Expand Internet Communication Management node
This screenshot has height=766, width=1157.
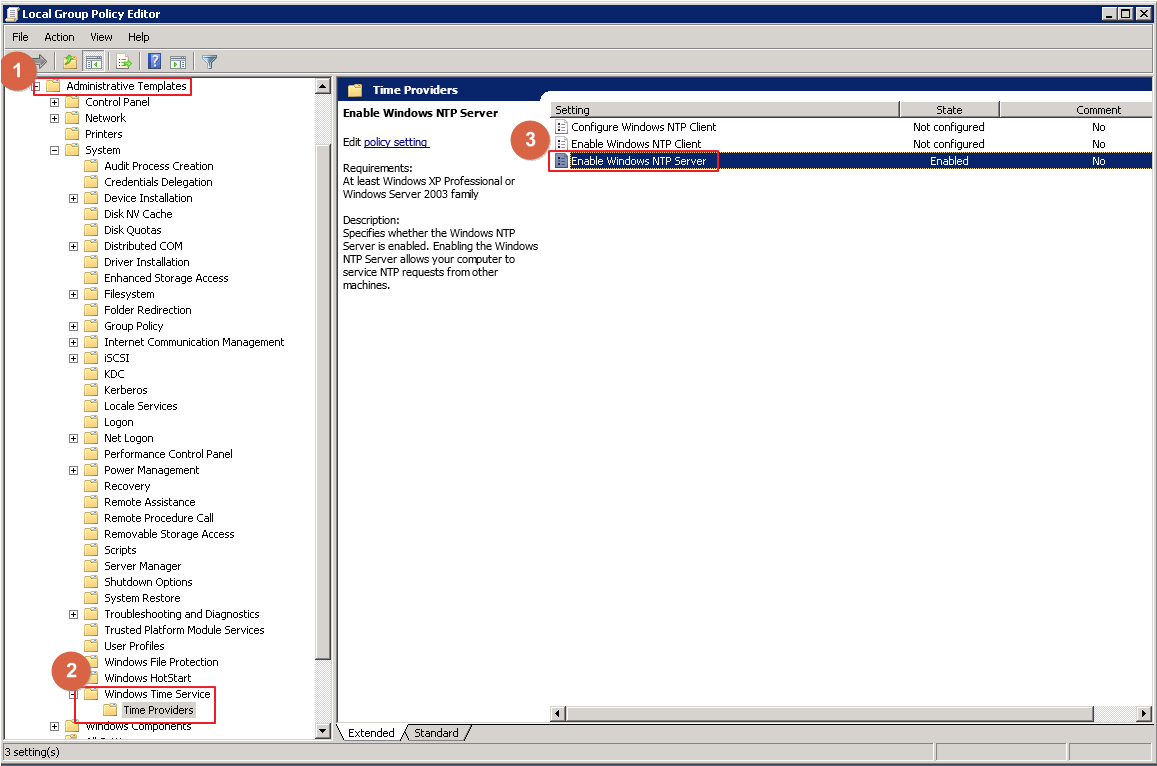pyautogui.click(x=74, y=342)
